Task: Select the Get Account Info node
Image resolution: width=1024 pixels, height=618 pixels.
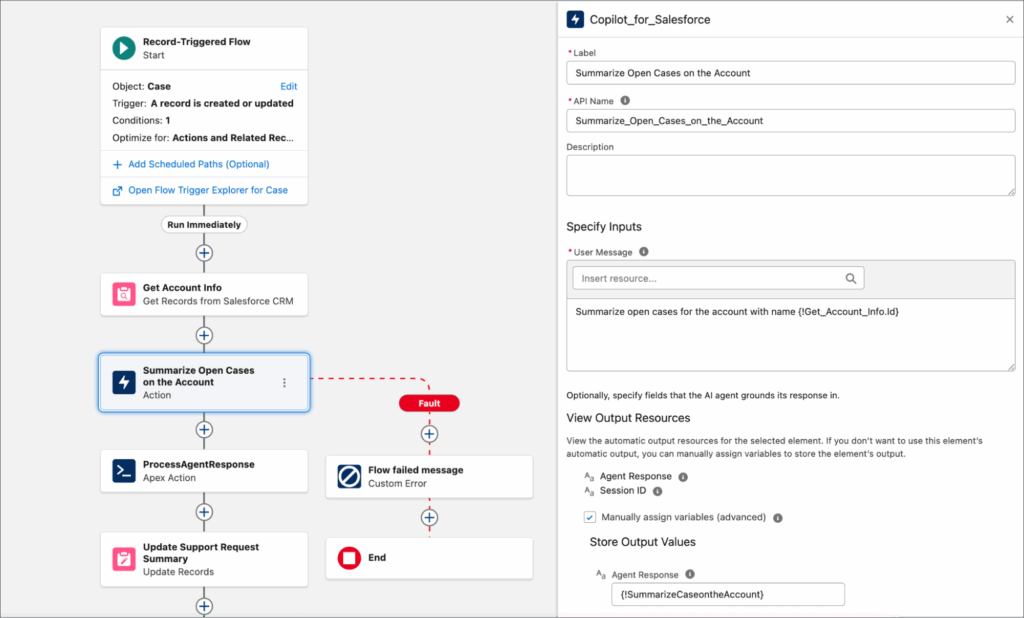Action: (x=204, y=294)
